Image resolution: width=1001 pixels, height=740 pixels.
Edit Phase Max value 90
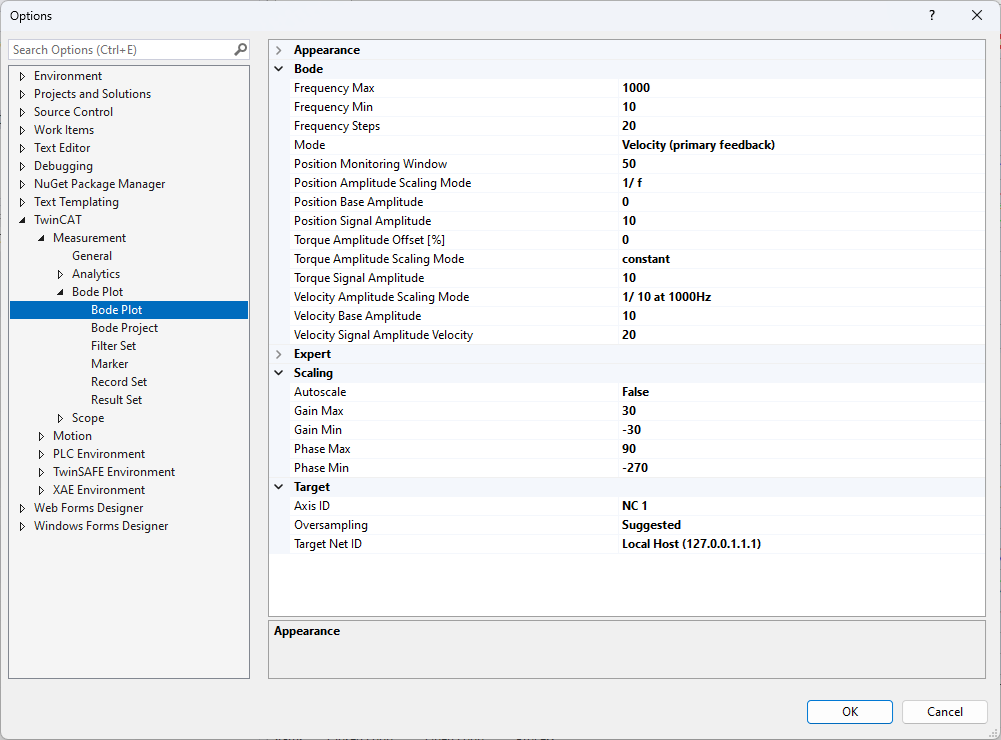801,449
